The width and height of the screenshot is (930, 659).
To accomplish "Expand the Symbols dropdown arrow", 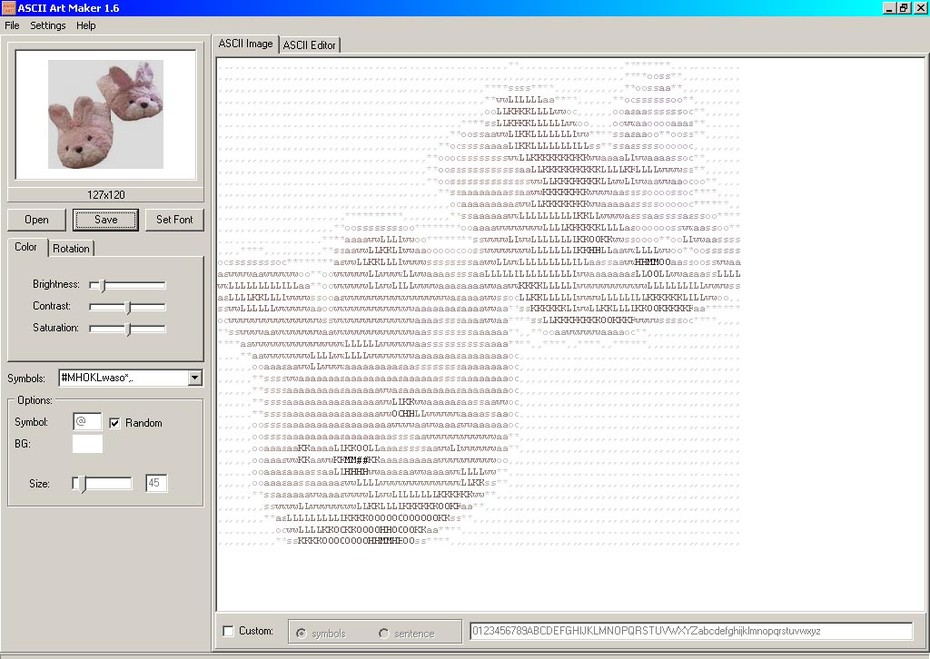I will click(x=195, y=378).
